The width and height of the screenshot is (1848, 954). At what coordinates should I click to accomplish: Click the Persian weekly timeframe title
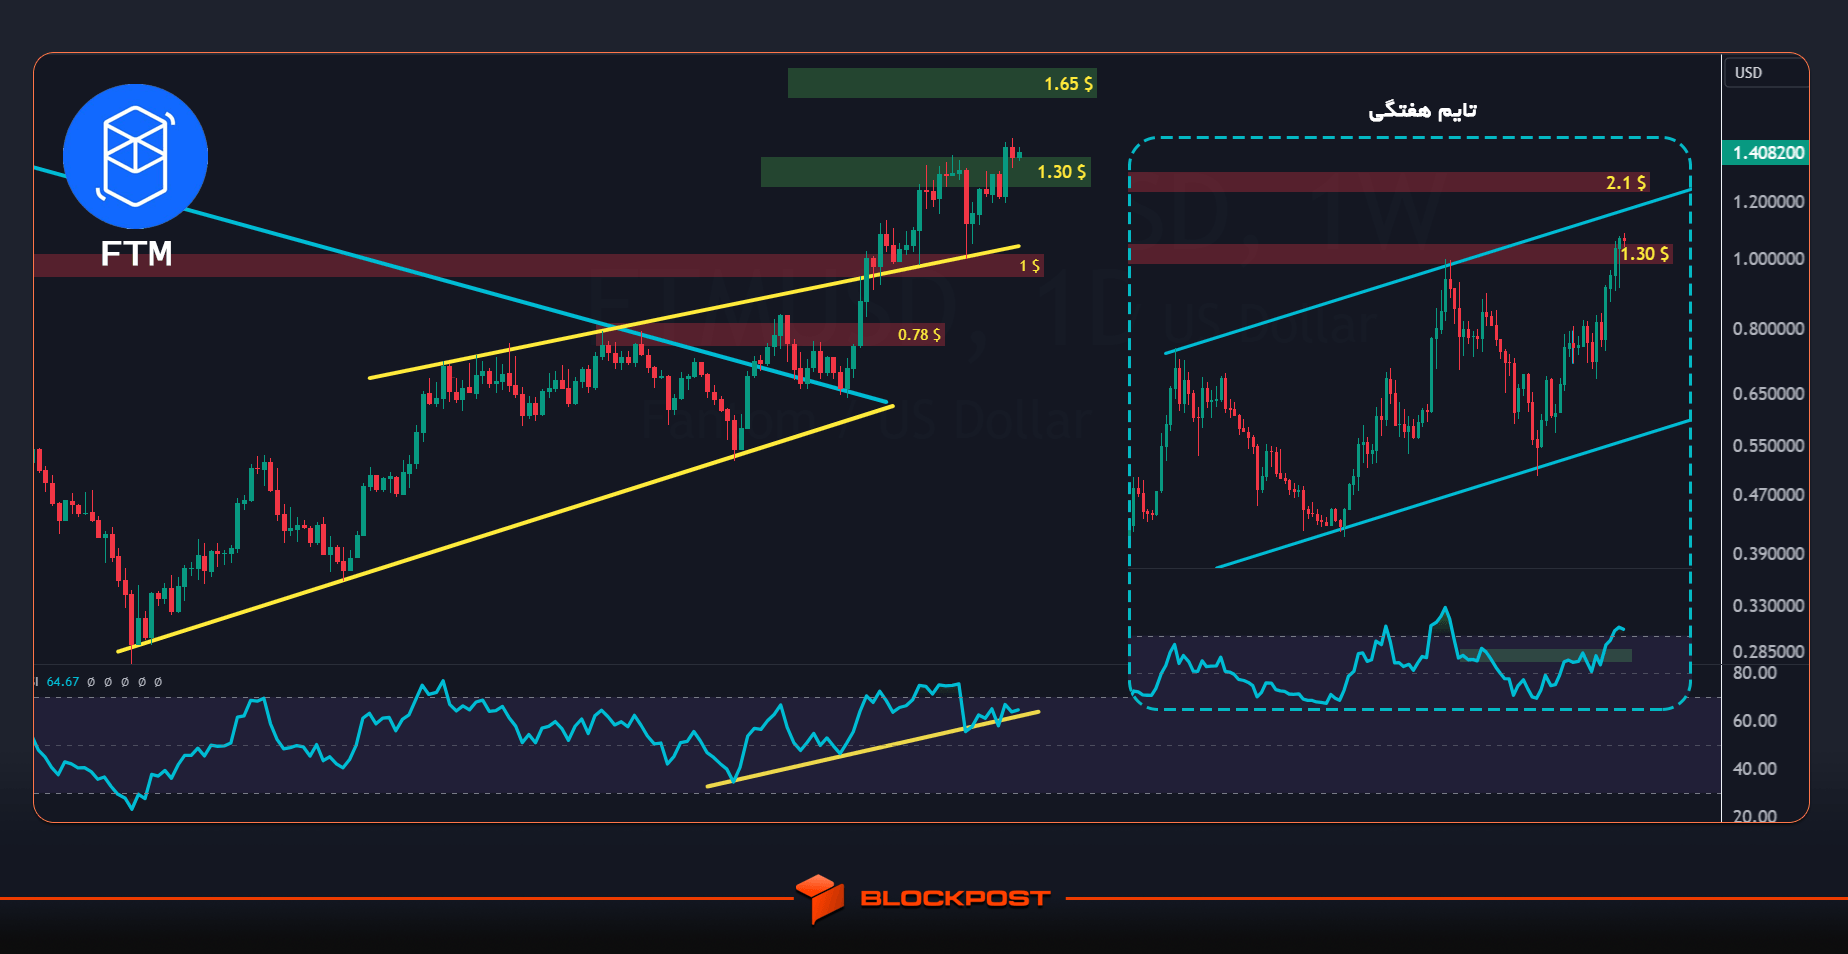1422,110
